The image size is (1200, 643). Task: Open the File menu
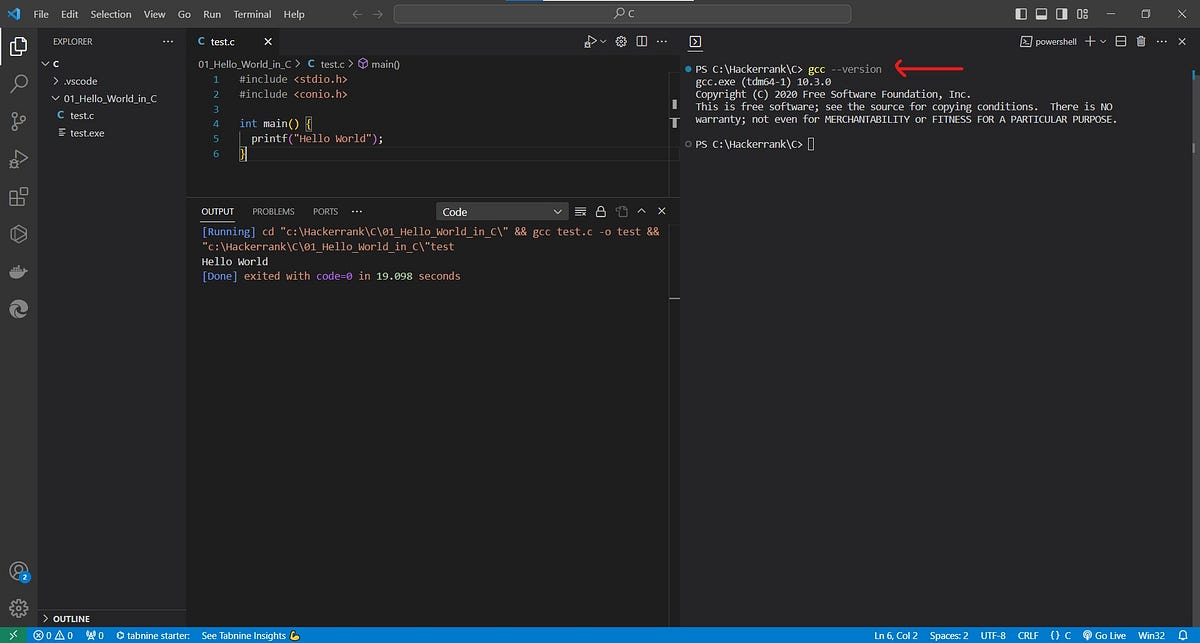(x=41, y=14)
